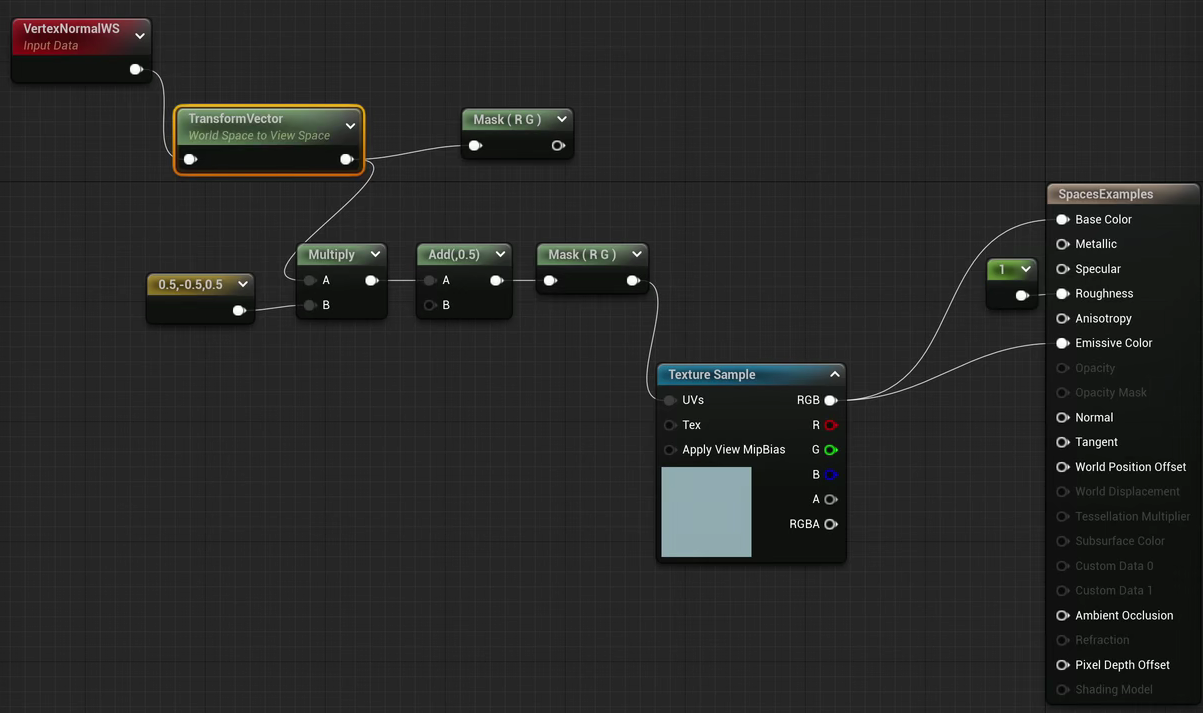The height and width of the screenshot is (713, 1203).
Task: Click the Texture Sample RGBA output pin
Action: click(830, 524)
